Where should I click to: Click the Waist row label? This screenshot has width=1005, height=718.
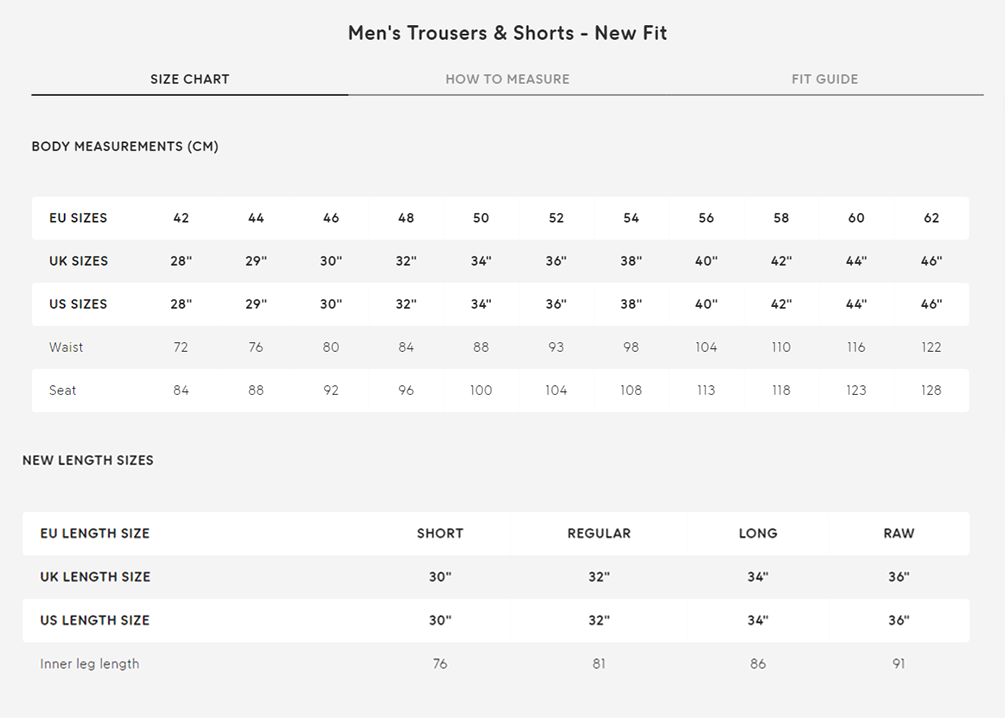click(66, 347)
